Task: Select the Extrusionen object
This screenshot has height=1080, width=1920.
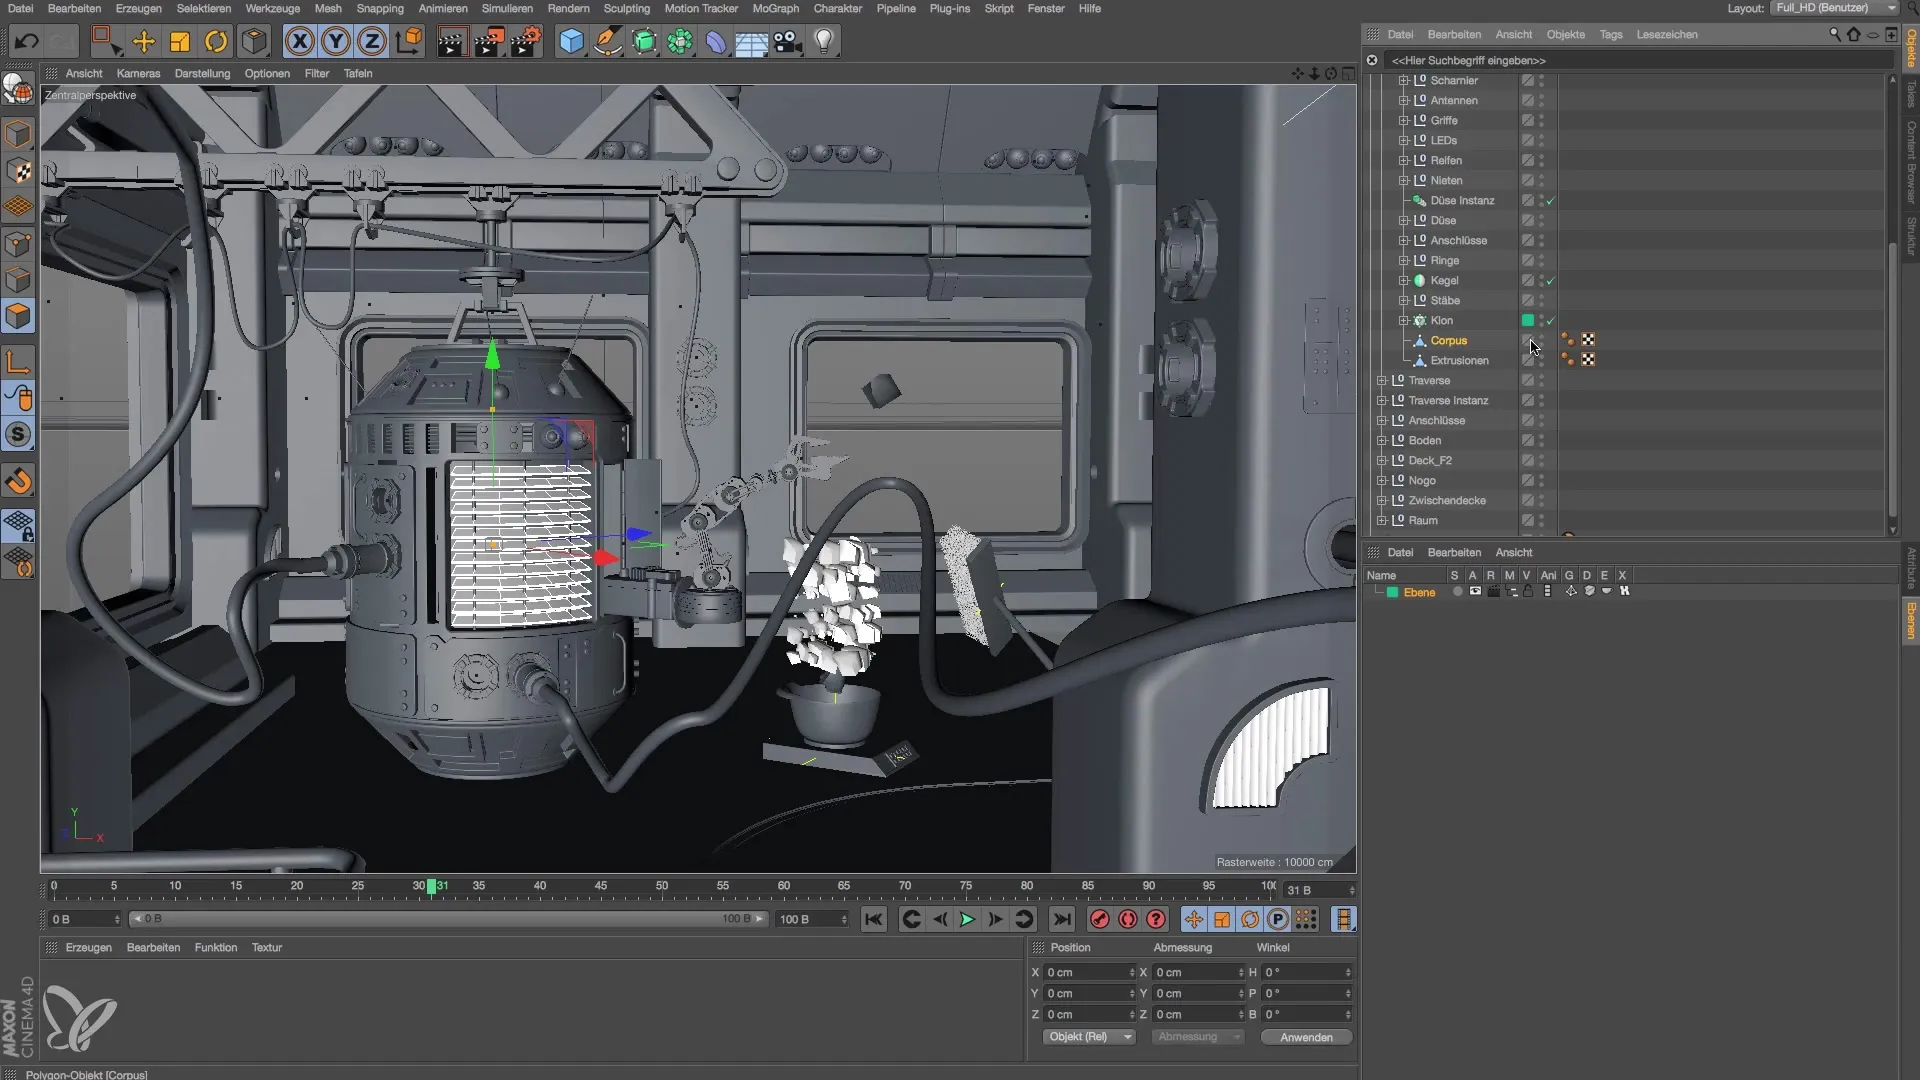Action: (x=1459, y=360)
